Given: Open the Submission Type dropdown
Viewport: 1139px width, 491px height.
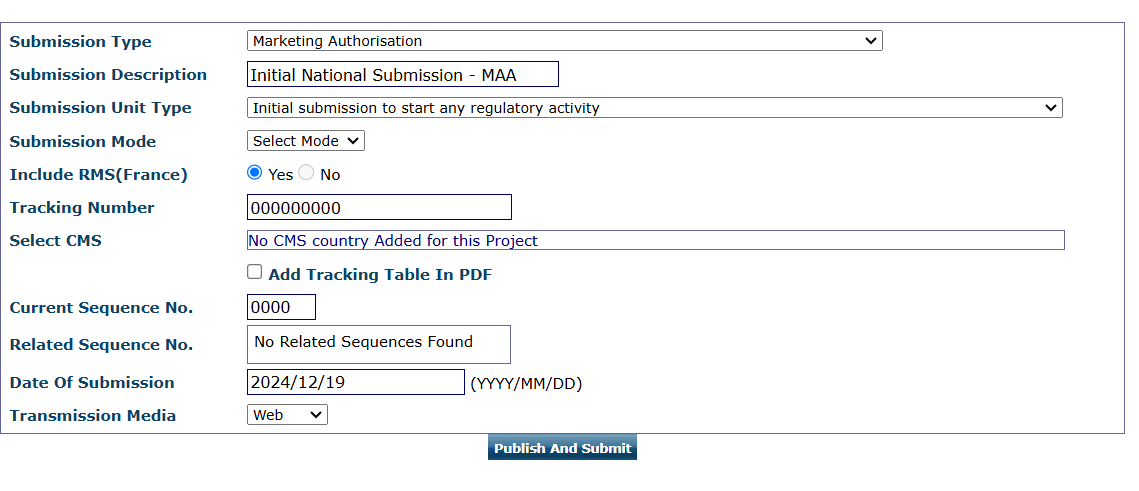Looking at the screenshot, I should click(563, 41).
